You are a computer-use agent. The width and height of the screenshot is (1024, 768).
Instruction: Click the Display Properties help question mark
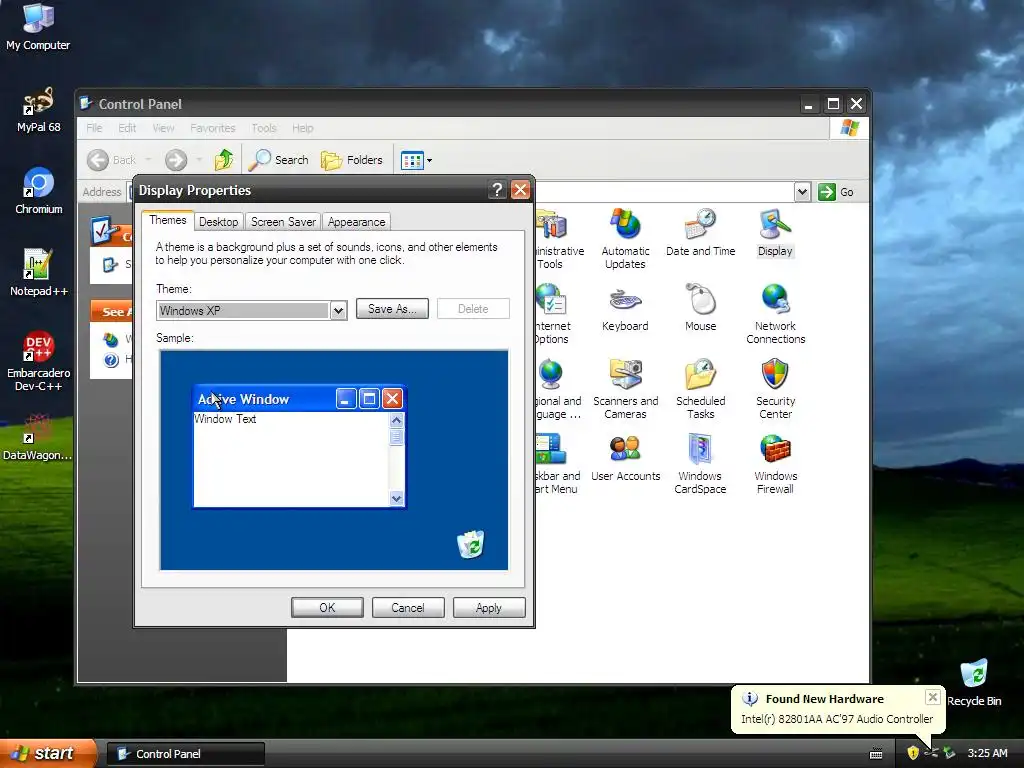(x=497, y=190)
